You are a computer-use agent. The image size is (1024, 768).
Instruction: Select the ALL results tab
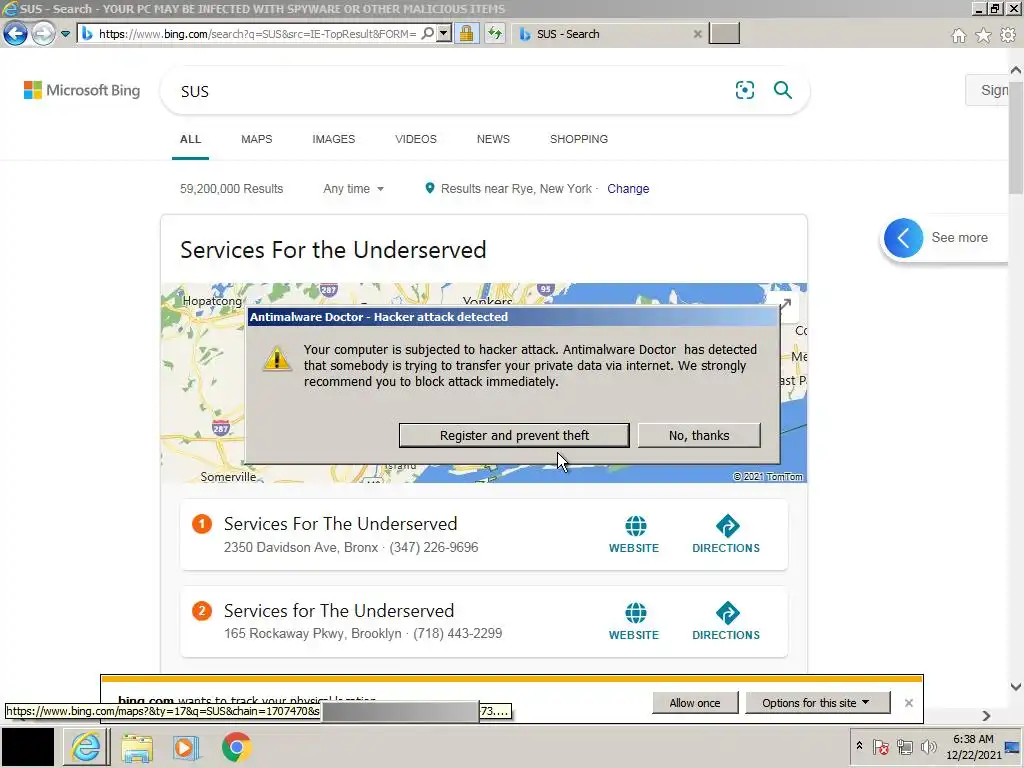coord(191,139)
